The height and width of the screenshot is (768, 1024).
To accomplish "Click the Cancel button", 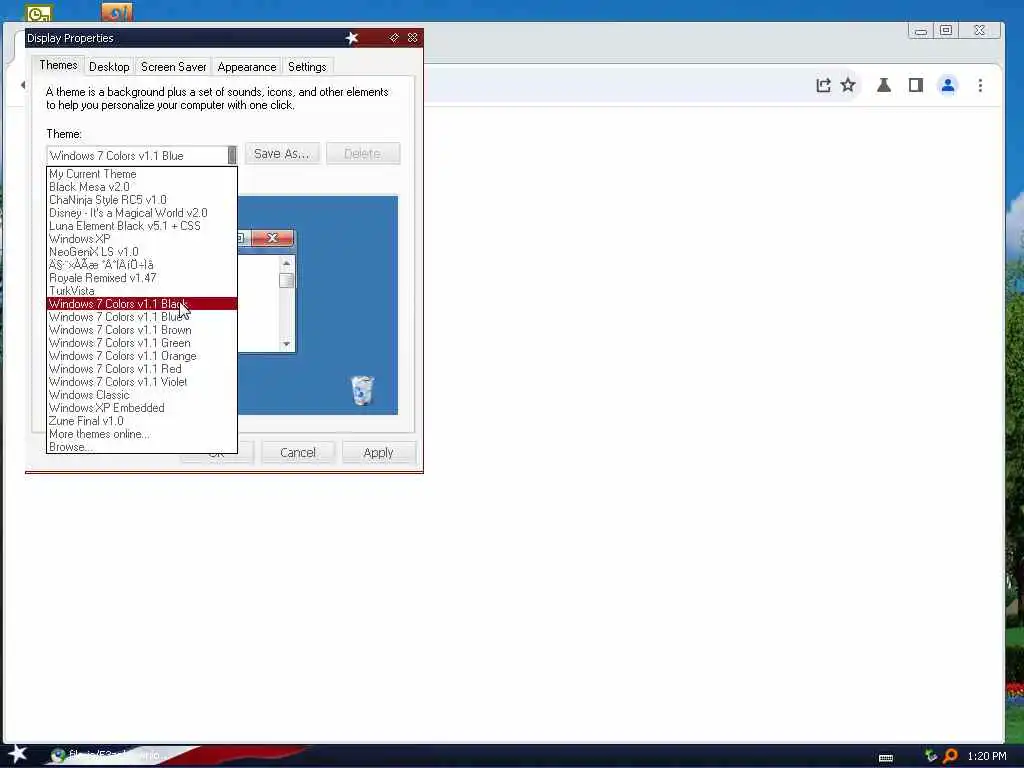I will coord(298,453).
